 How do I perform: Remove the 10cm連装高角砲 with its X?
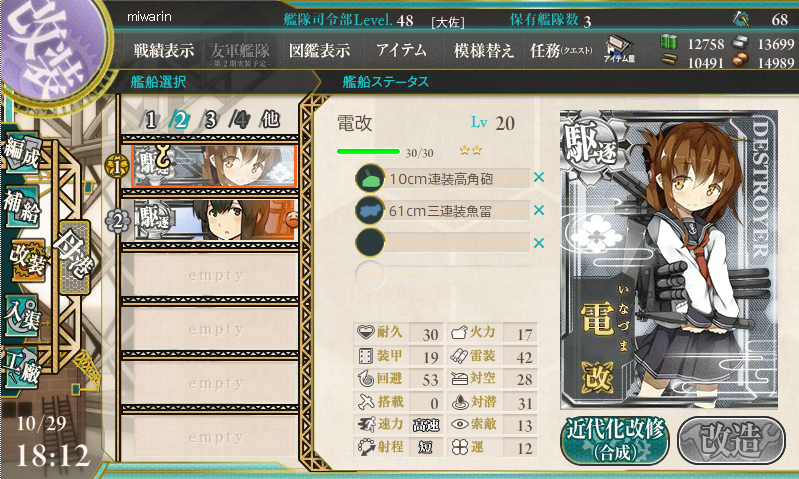(x=539, y=177)
